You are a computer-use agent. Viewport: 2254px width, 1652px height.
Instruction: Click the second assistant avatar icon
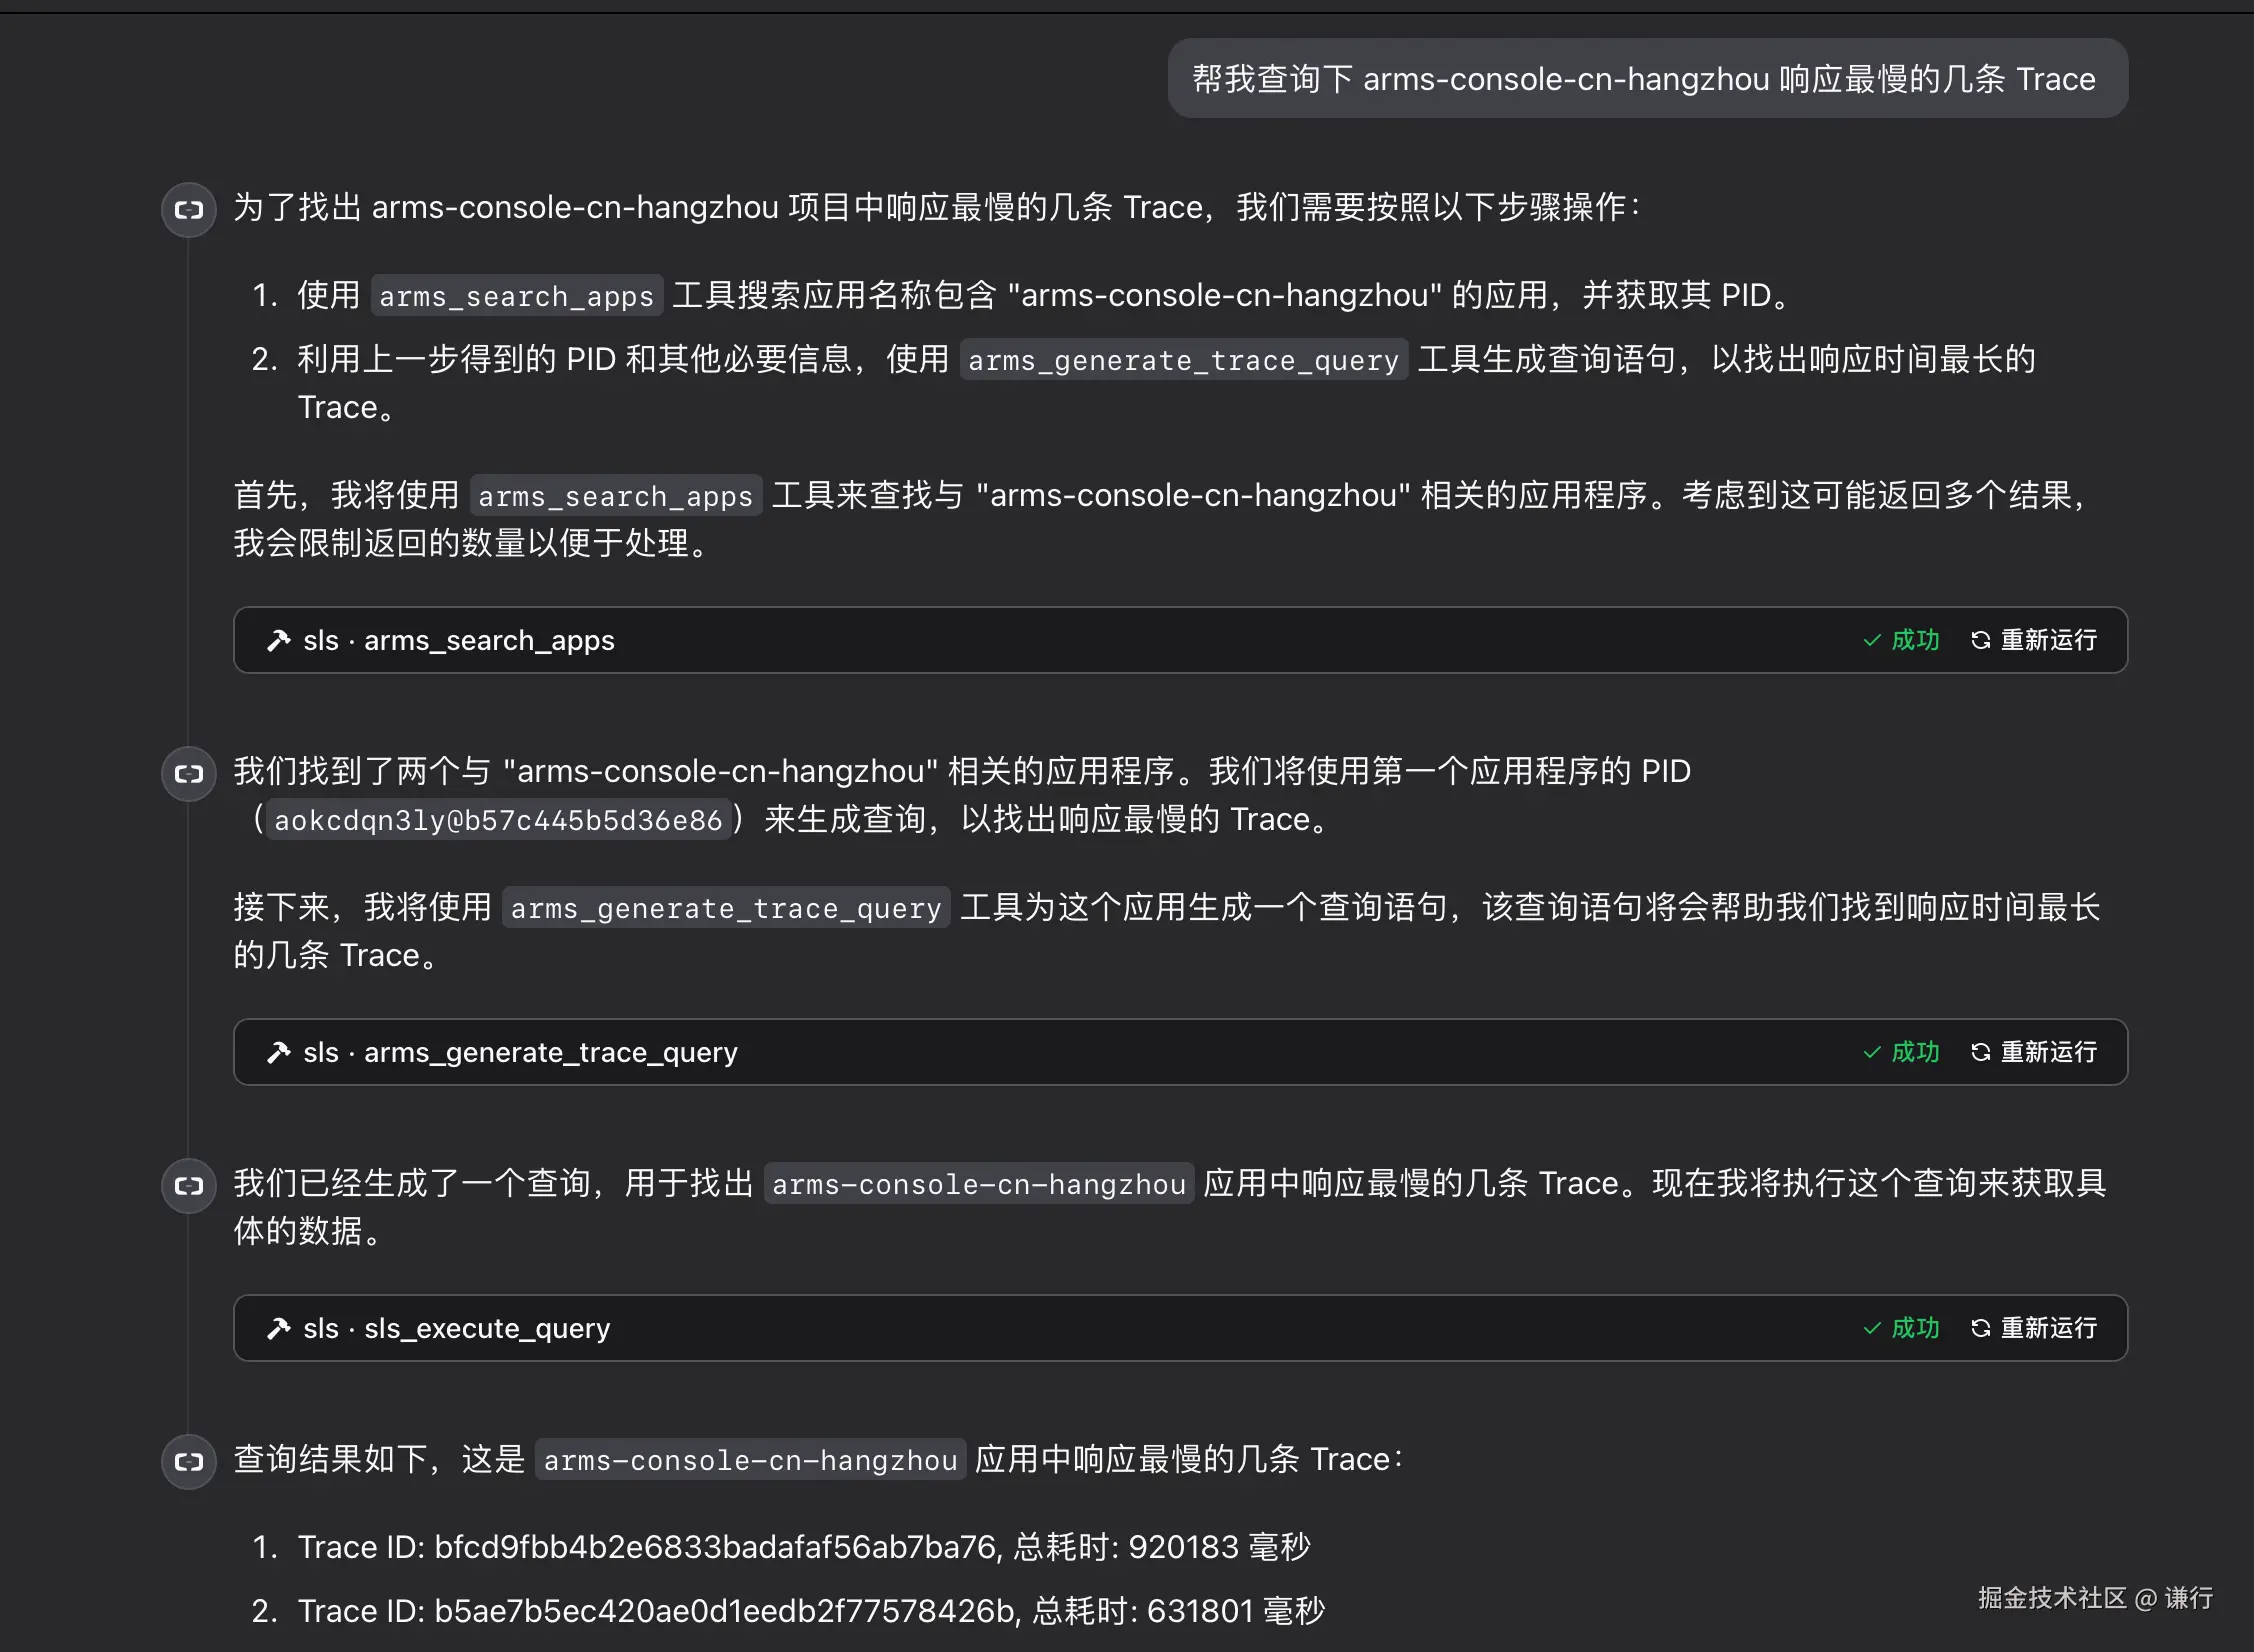189,774
